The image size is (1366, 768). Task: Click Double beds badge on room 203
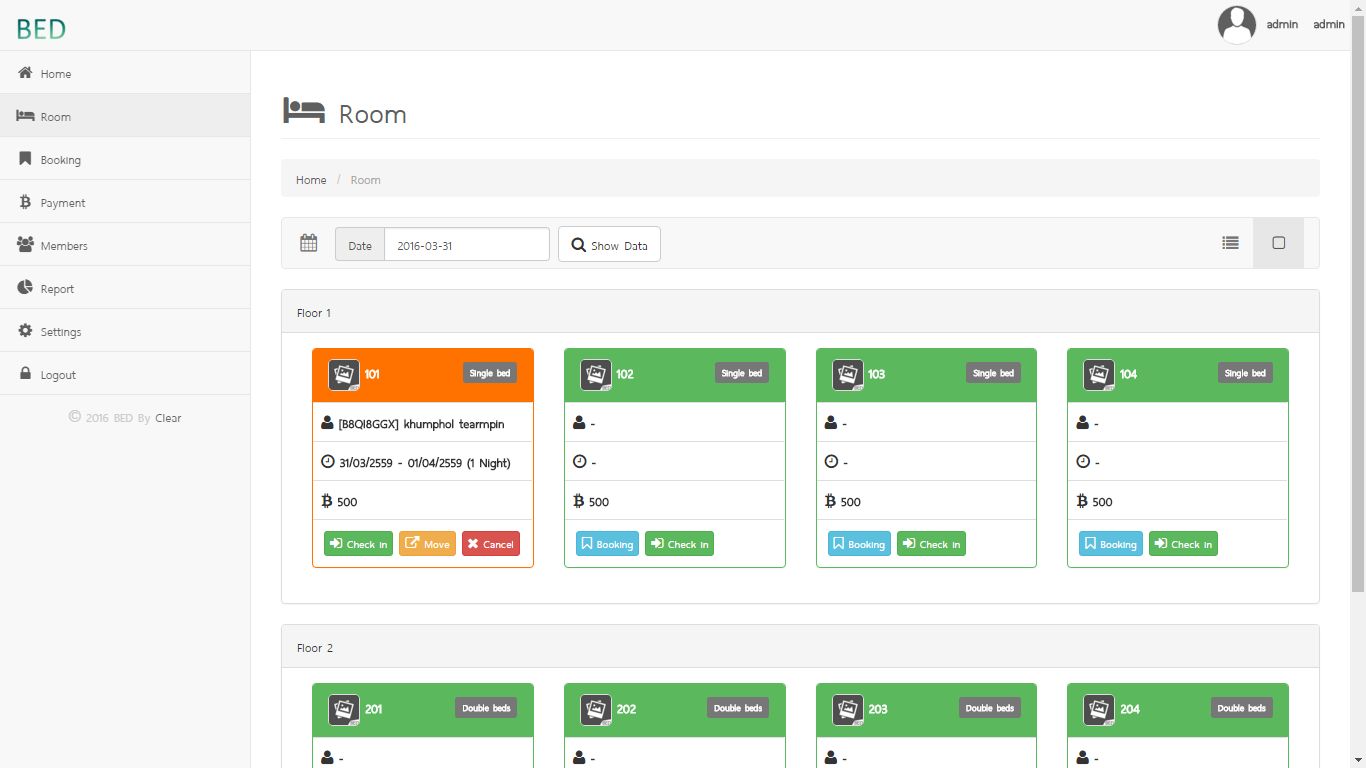[x=990, y=708]
